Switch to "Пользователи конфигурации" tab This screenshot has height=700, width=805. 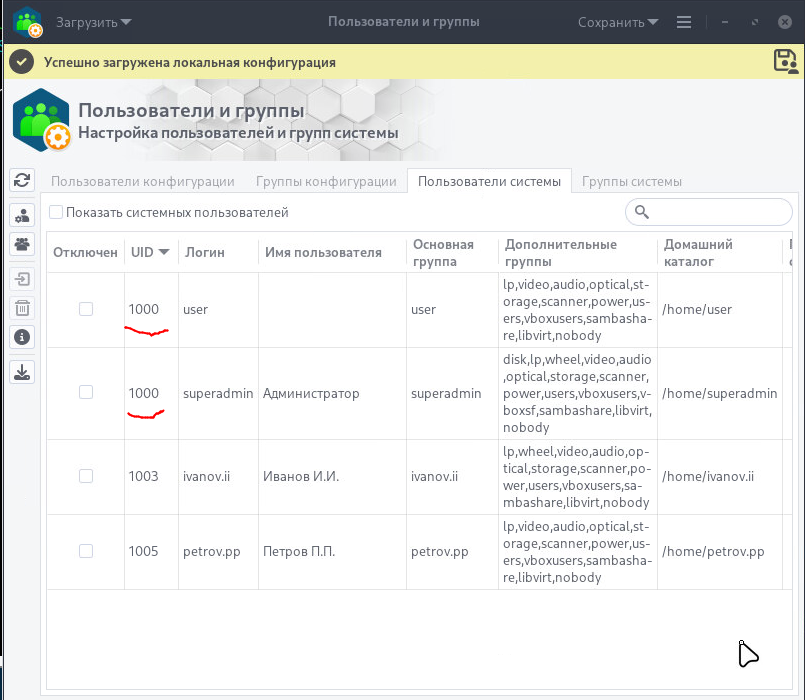tap(143, 181)
